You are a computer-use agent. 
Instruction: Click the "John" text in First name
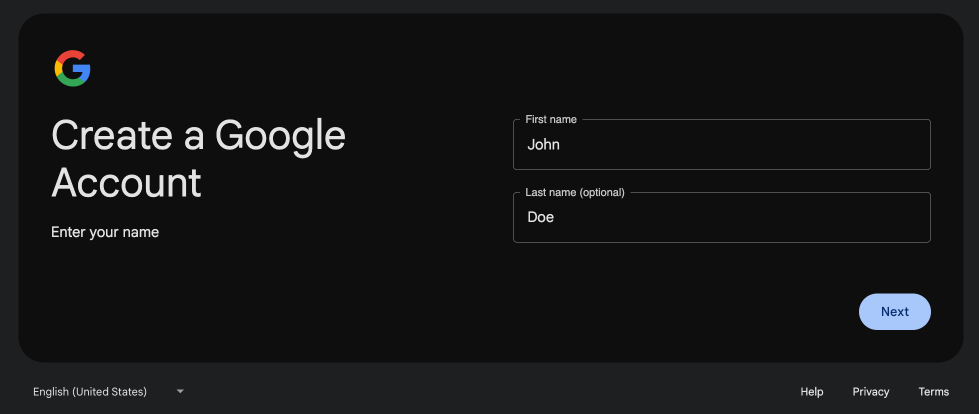coord(543,145)
